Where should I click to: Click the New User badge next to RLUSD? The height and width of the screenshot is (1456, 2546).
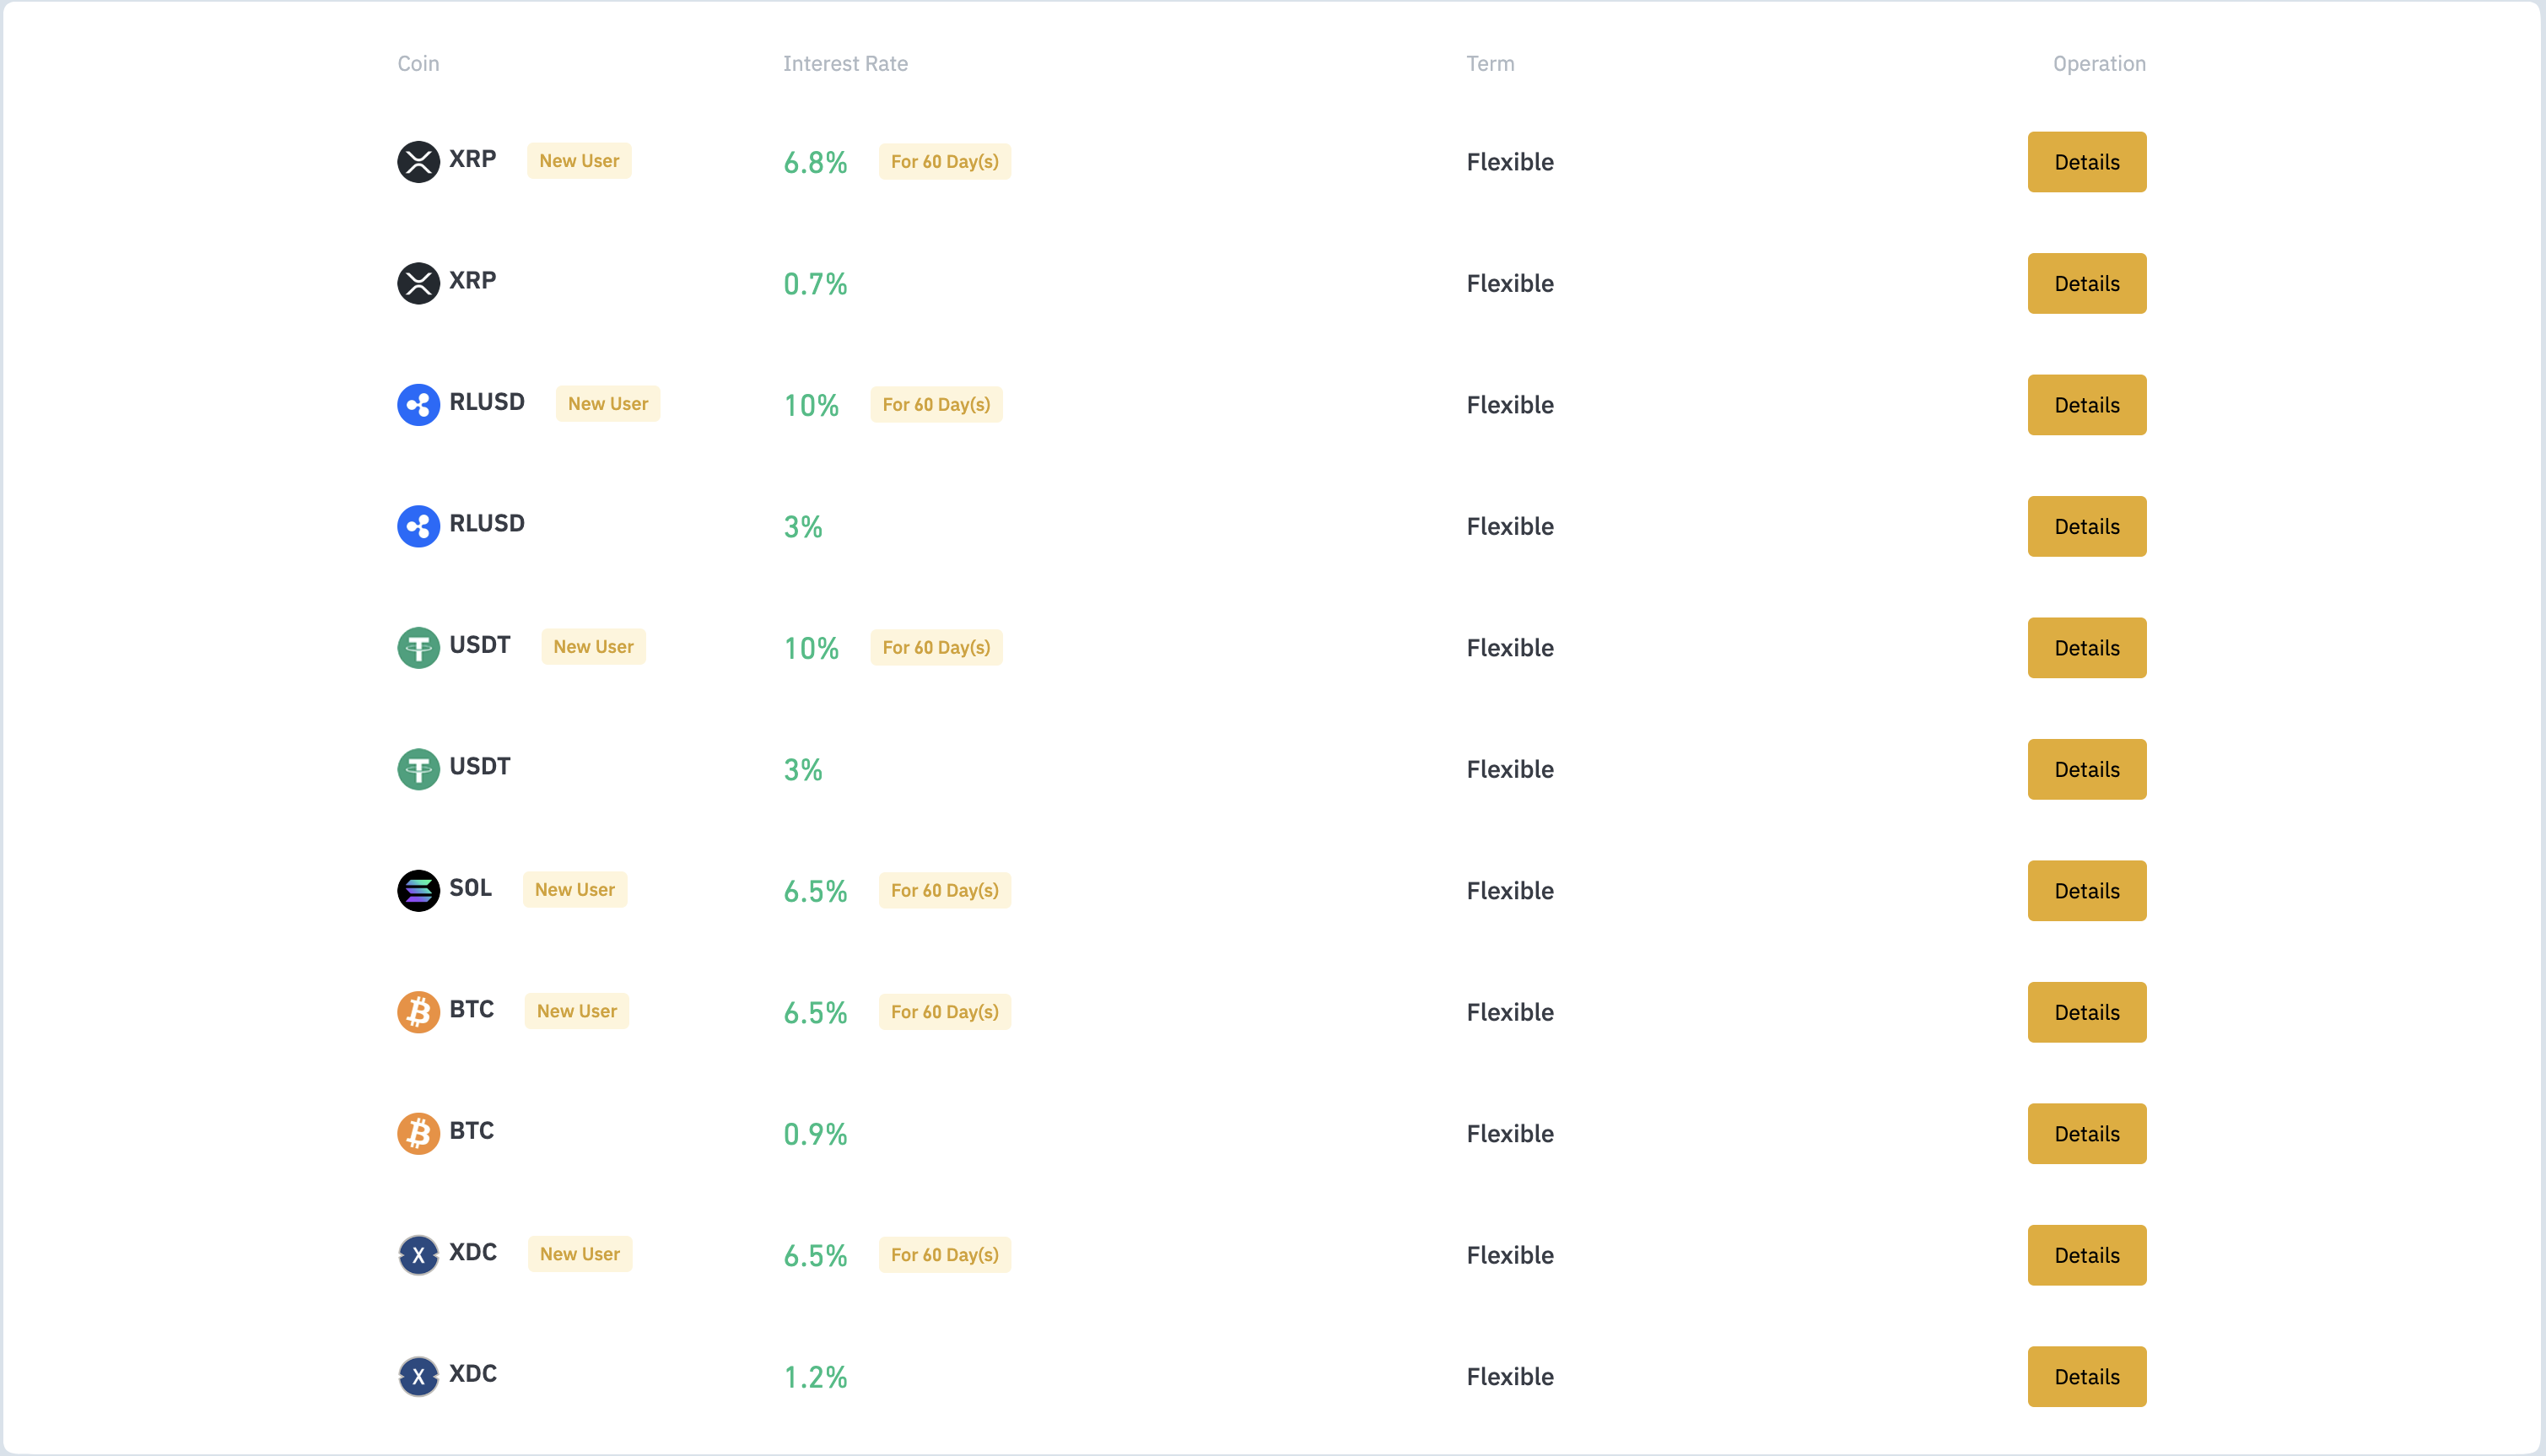[x=608, y=404]
